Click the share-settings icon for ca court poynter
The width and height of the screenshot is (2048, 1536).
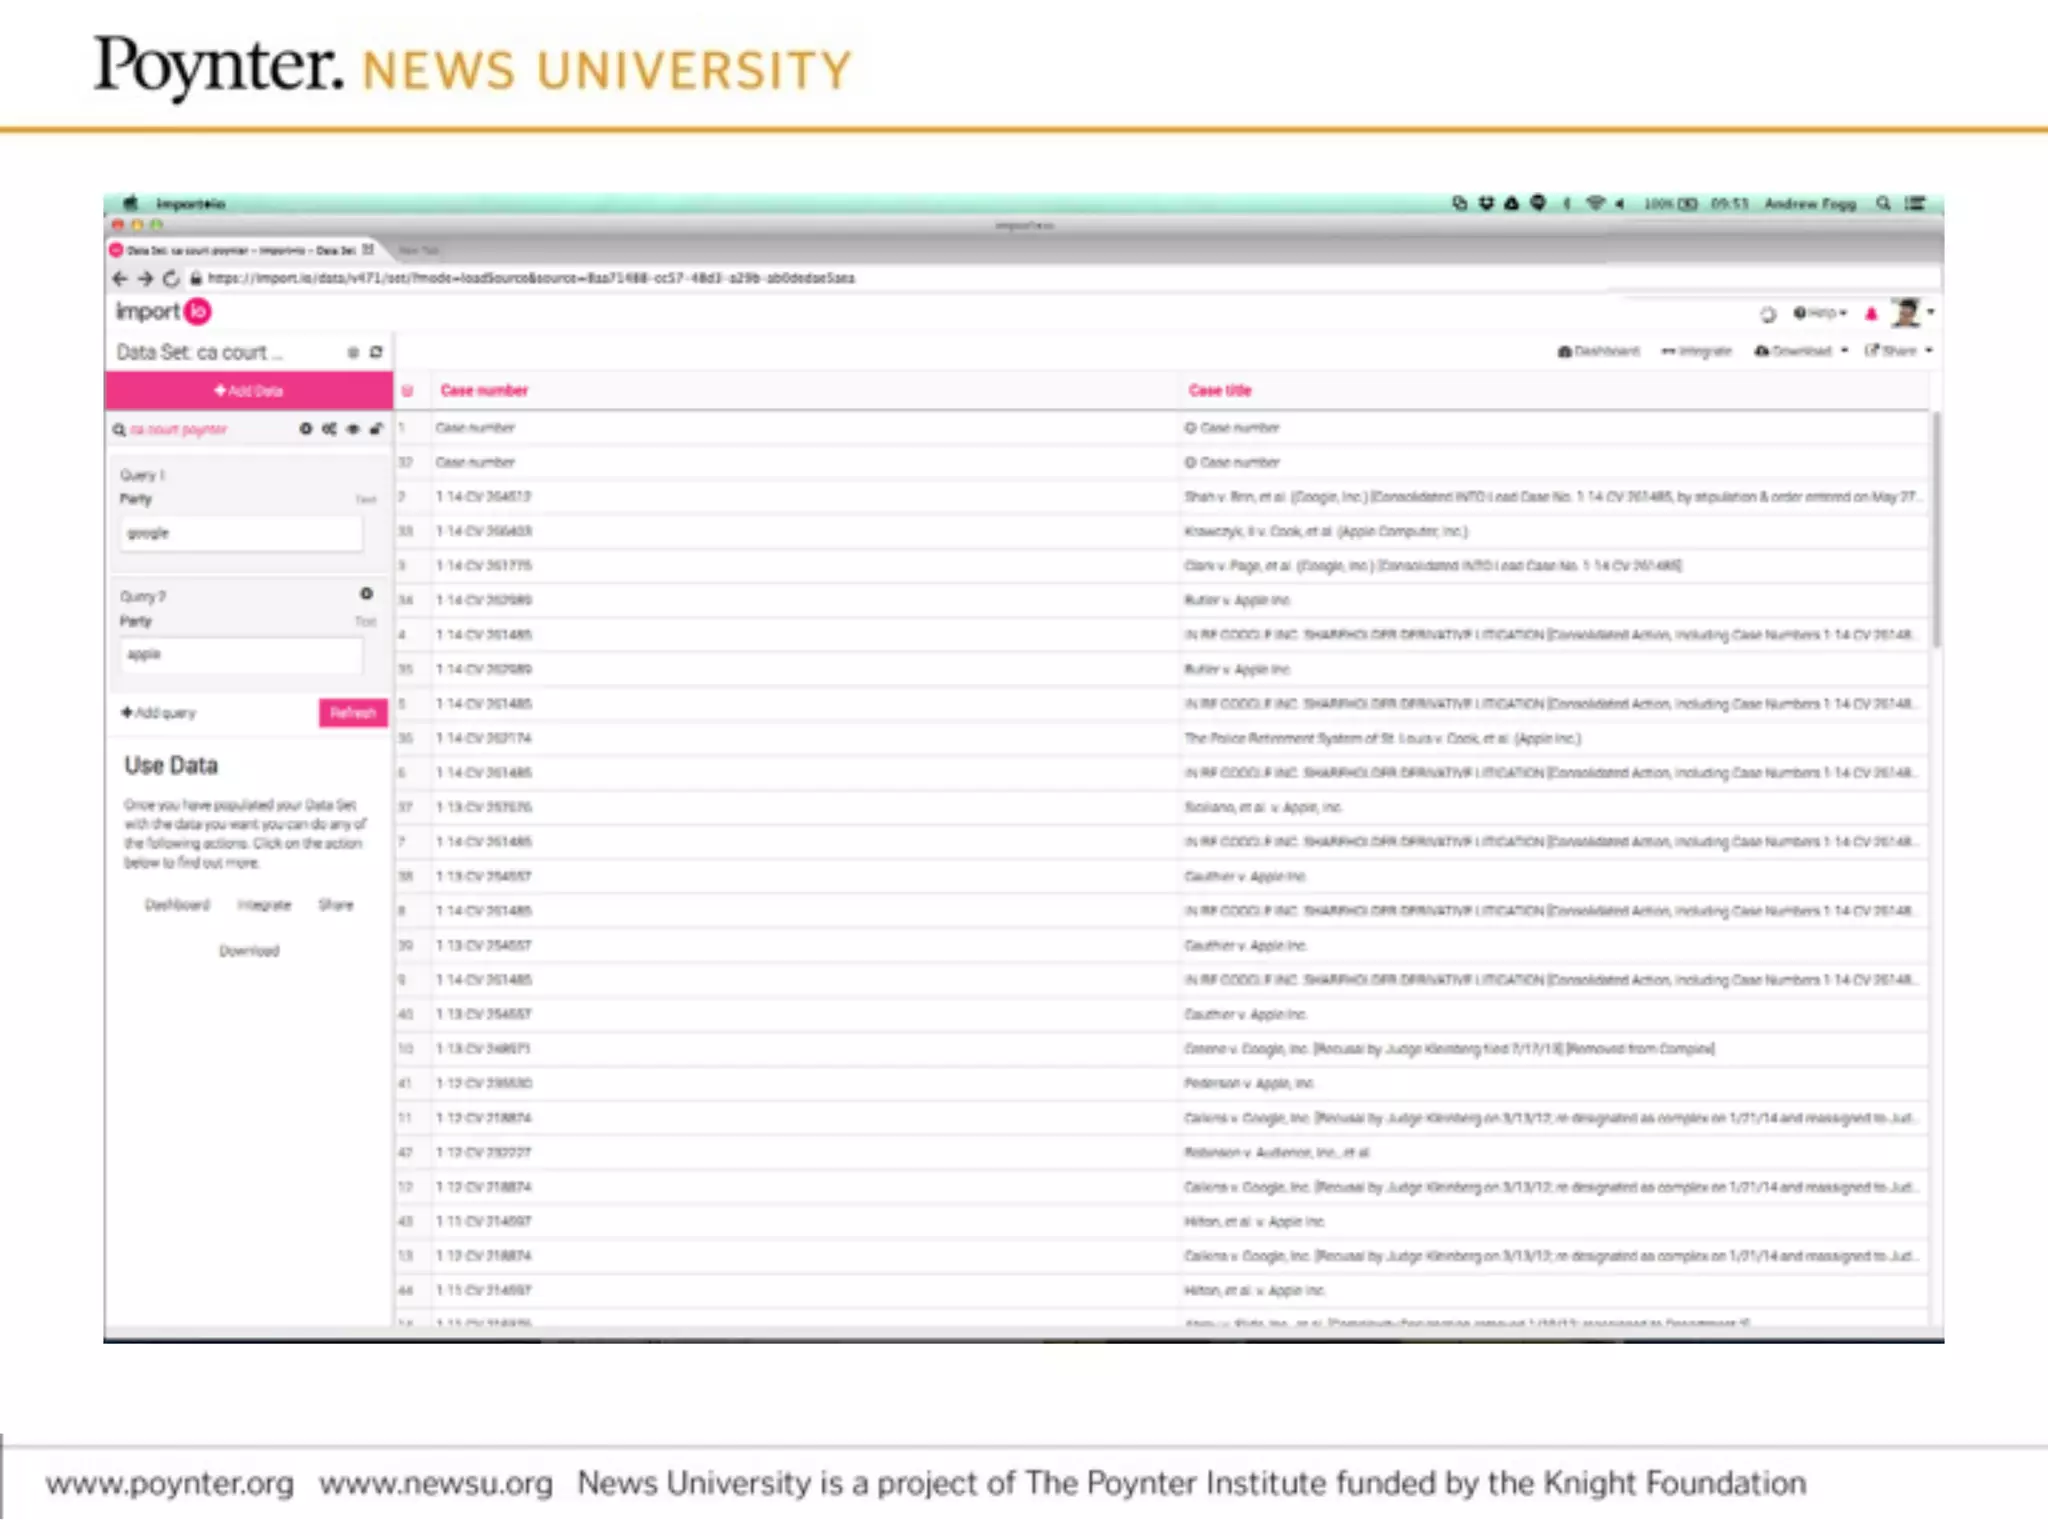[329, 429]
